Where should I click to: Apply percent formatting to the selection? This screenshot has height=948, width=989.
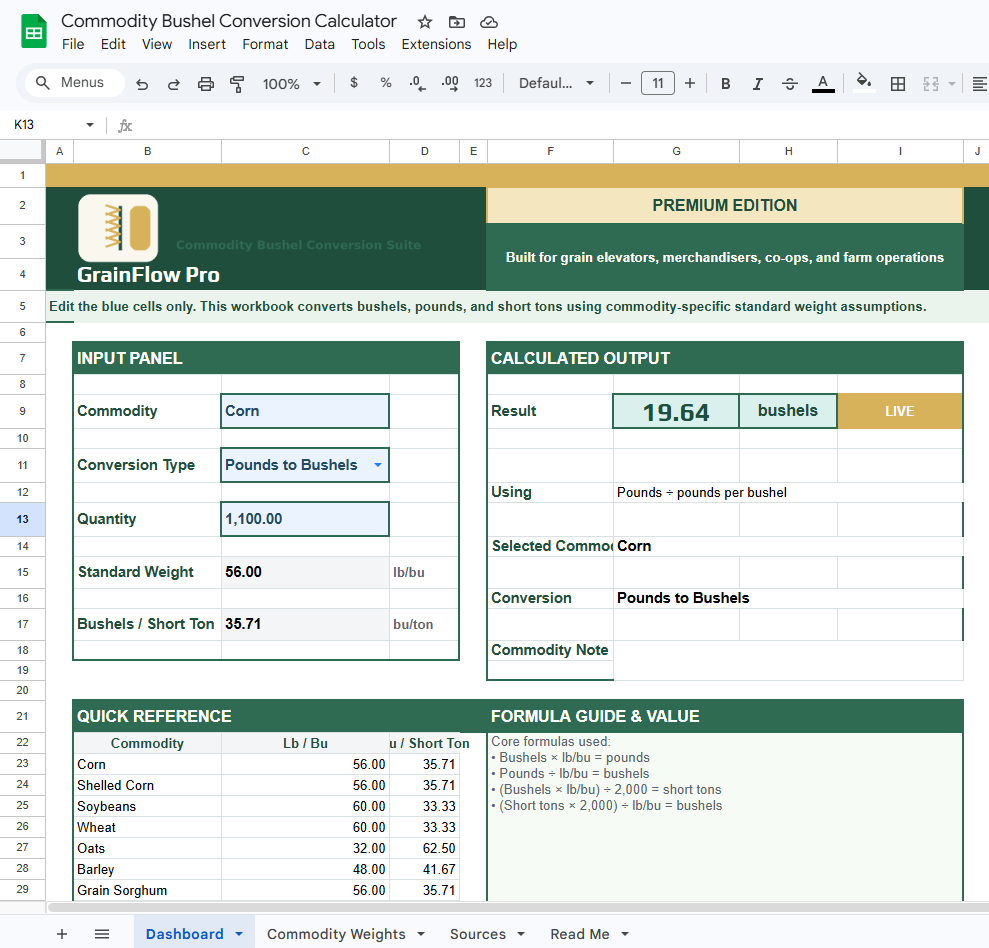386,84
